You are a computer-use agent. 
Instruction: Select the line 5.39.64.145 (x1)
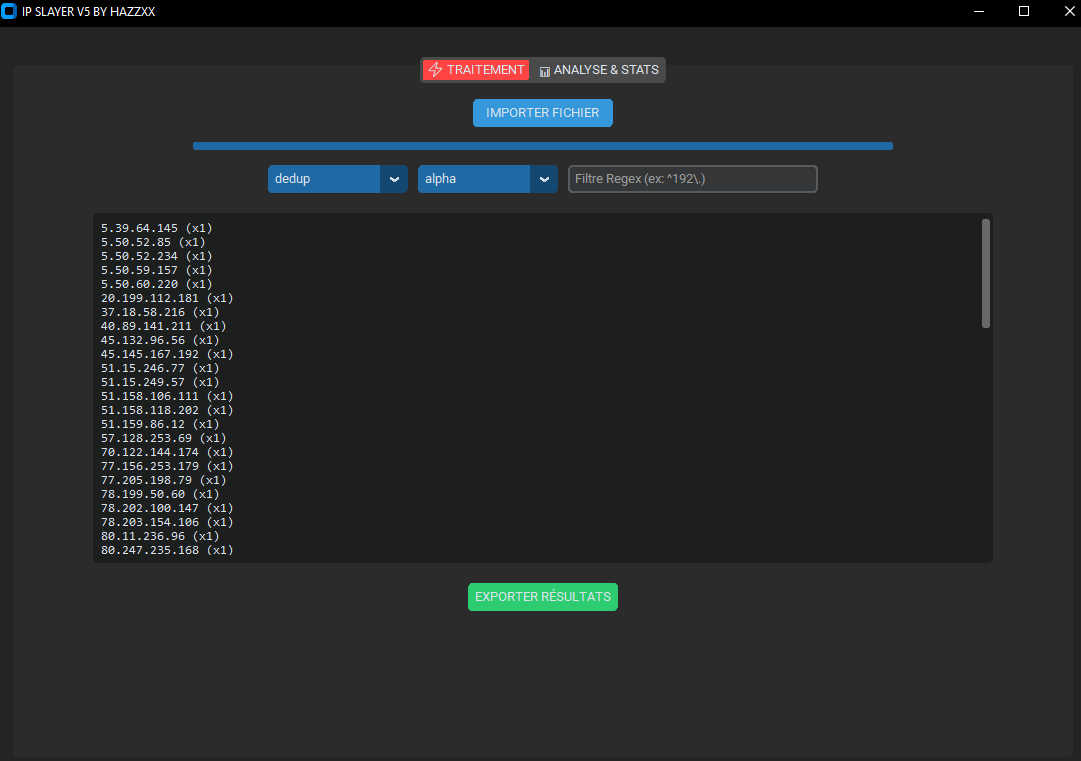point(156,228)
